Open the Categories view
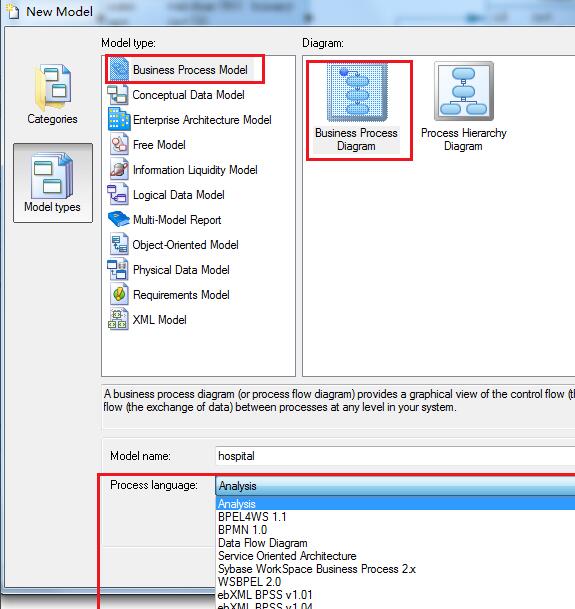The width and height of the screenshot is (575, 609). (52, 94)
